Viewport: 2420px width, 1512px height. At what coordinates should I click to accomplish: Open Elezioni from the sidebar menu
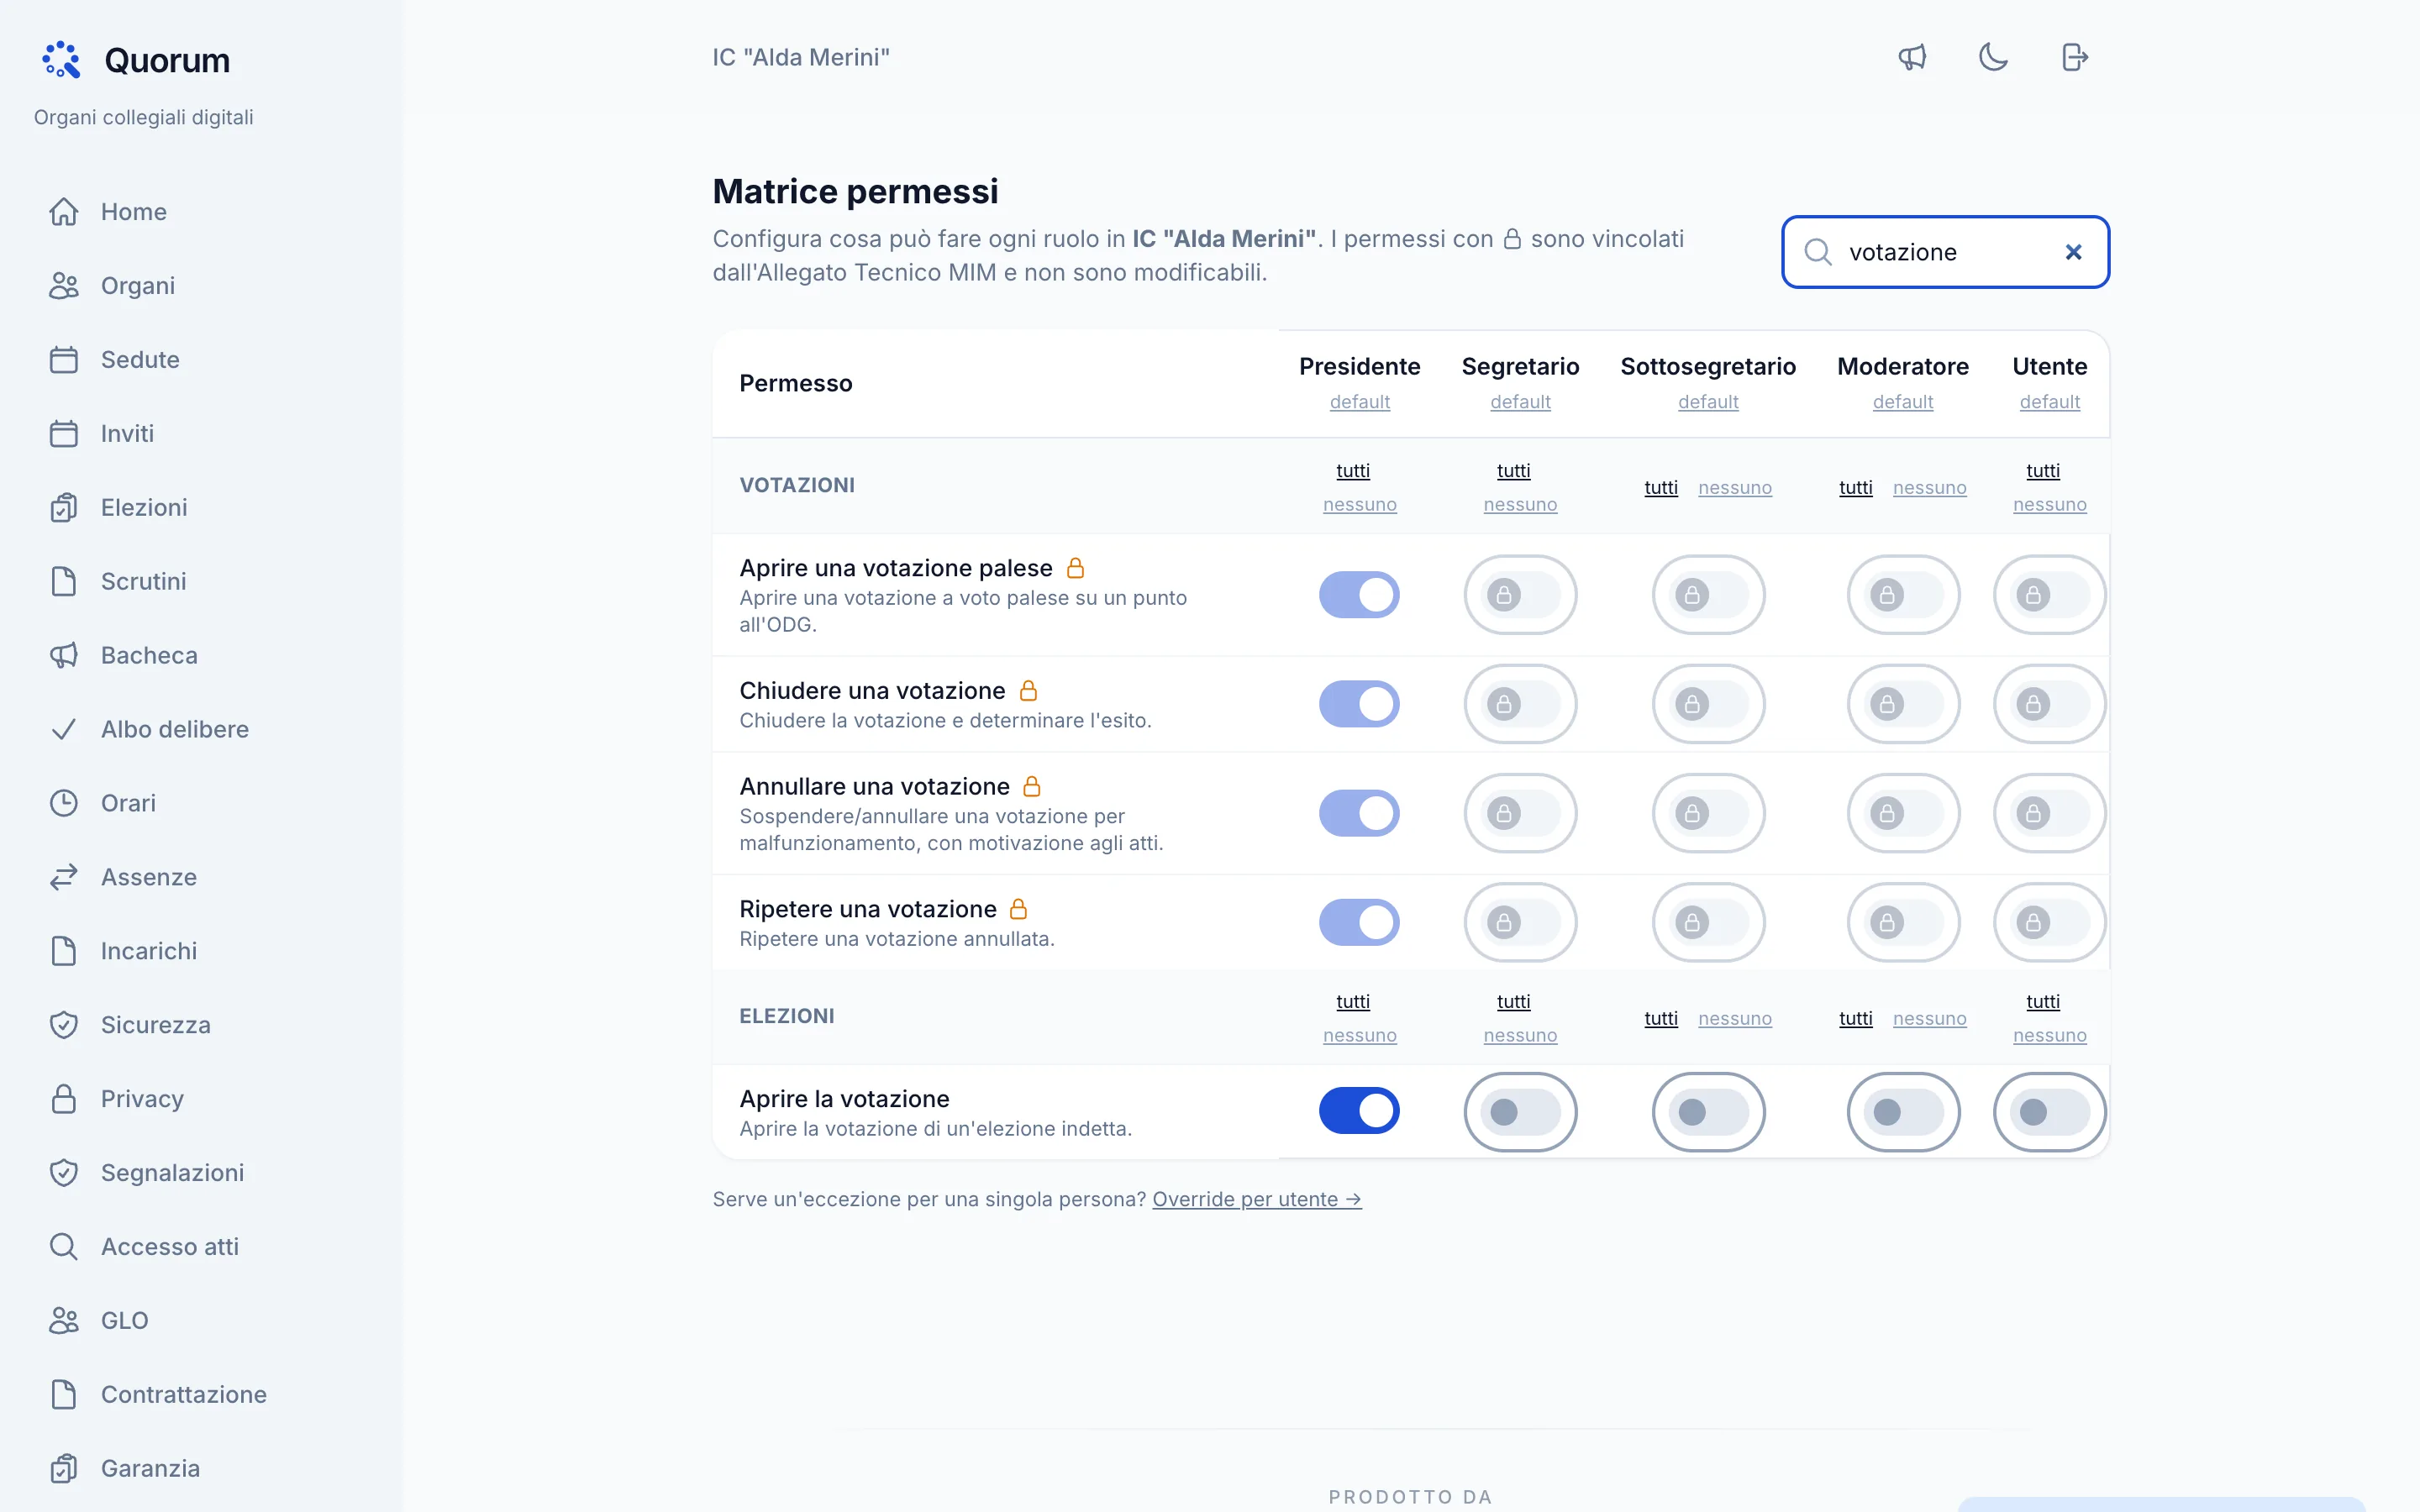pyautogui.click(x=202, y=508)
